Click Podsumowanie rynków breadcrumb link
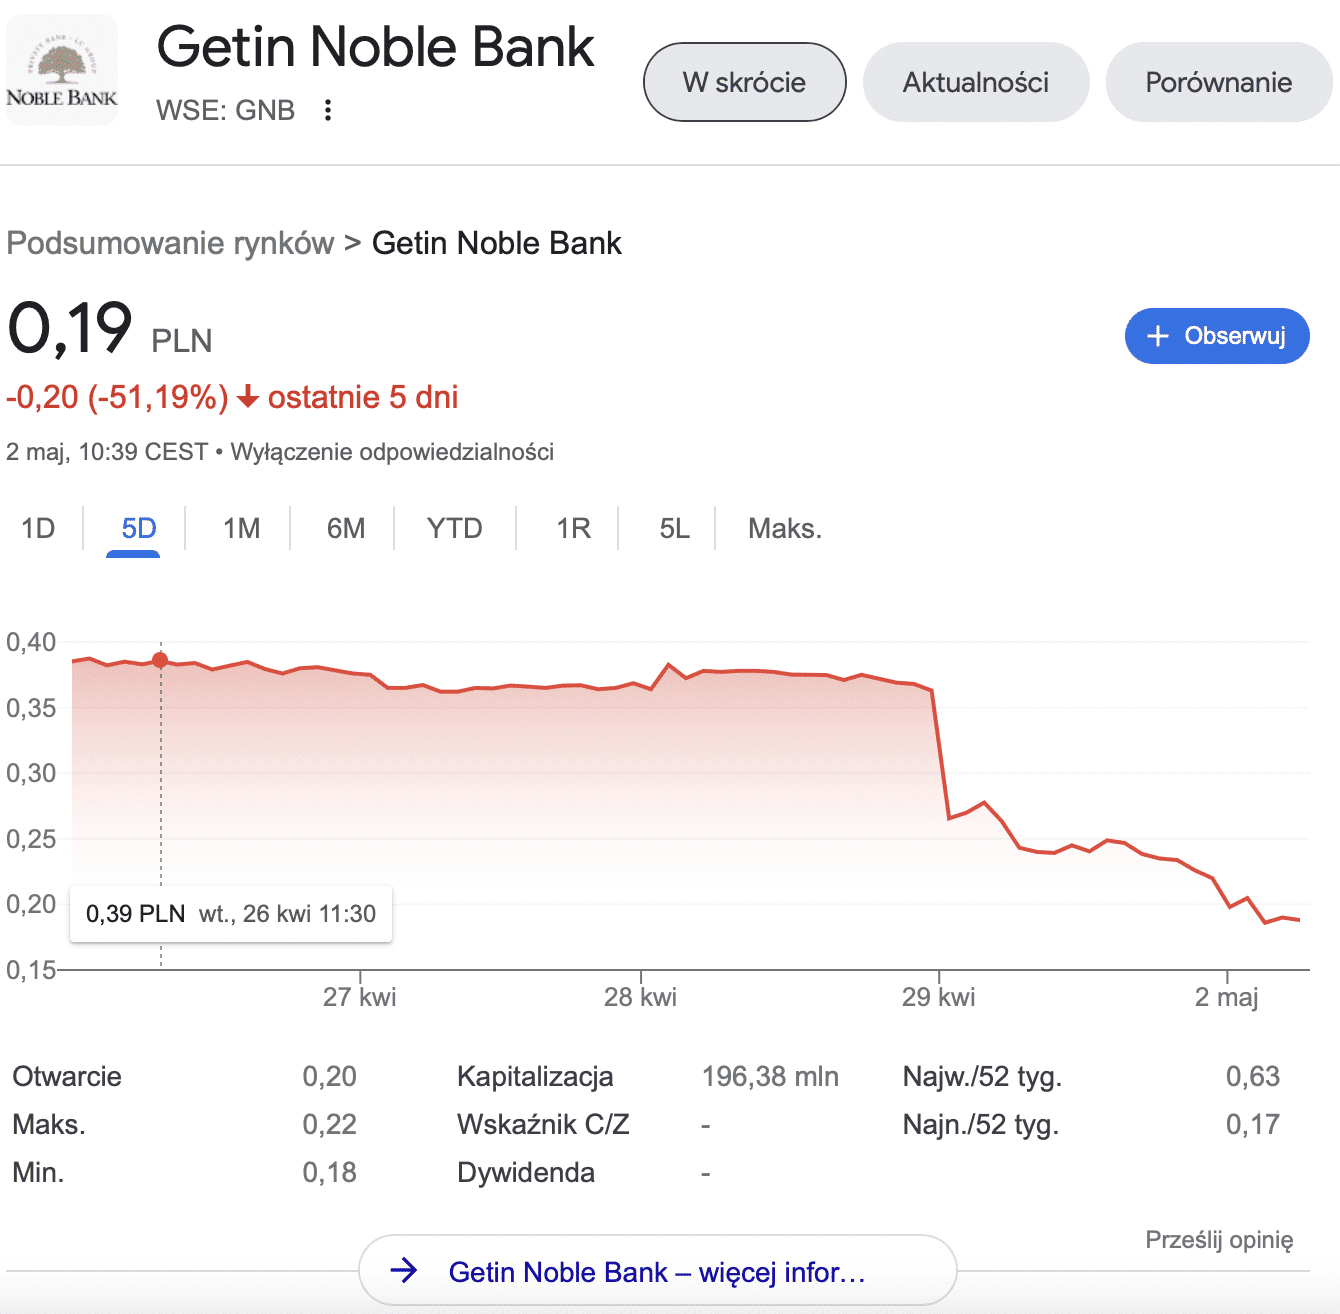 (170, 243)
